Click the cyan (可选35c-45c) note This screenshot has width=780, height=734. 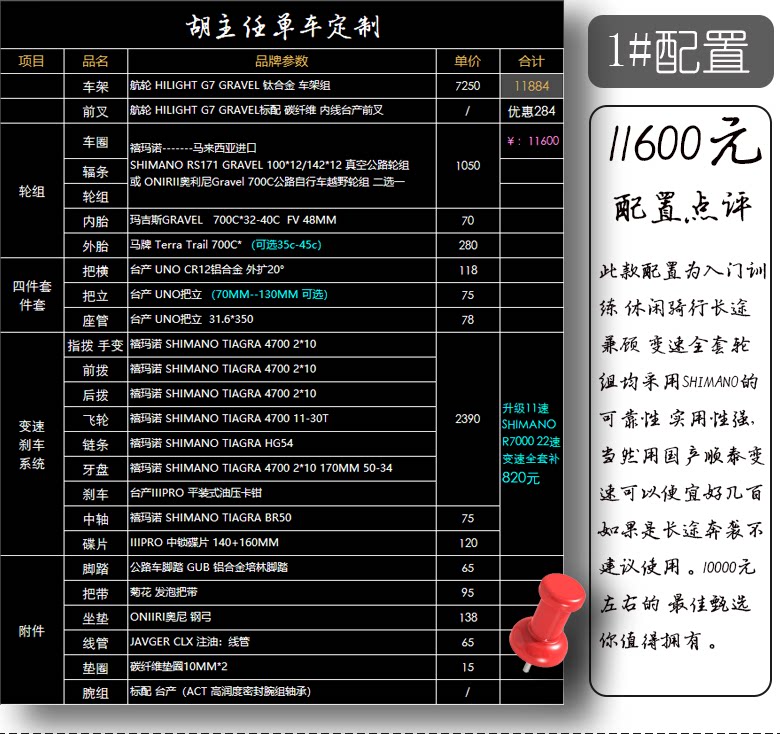point(287,245)
